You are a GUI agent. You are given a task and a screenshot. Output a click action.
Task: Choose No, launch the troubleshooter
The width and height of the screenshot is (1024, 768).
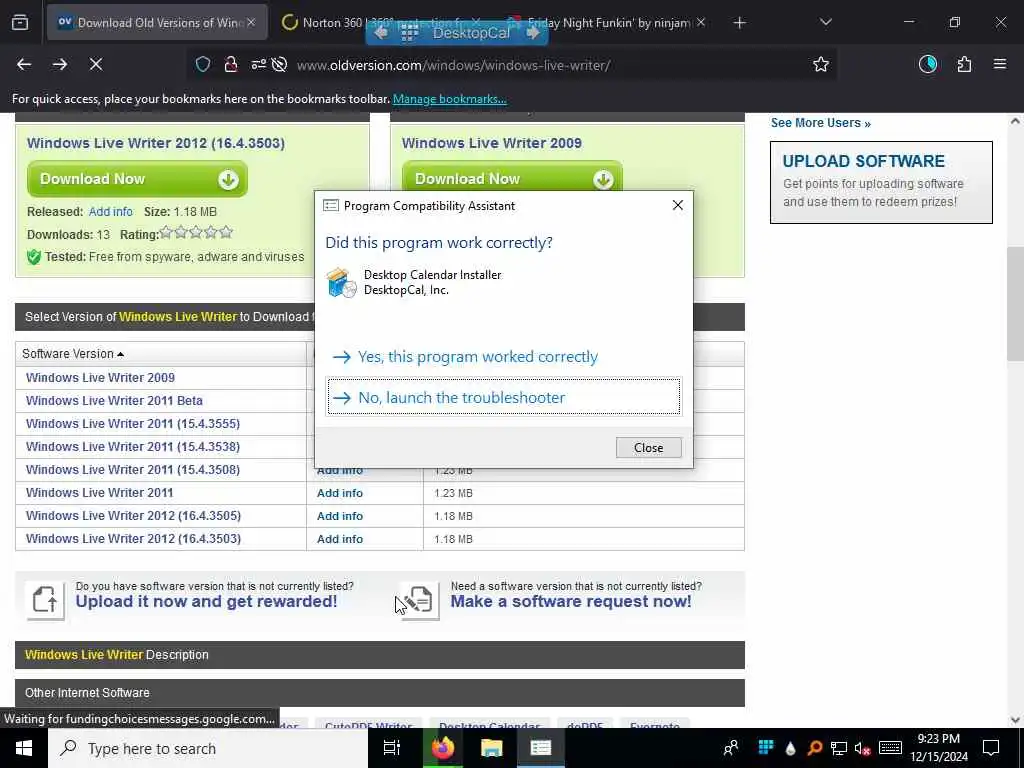pos(504,397)
